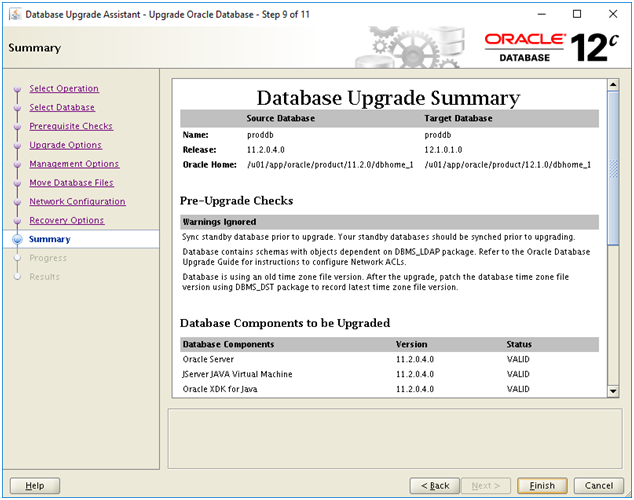This screenshot has height=500, width=634.
Task: Click the Version column header
Action: point(412,344)
